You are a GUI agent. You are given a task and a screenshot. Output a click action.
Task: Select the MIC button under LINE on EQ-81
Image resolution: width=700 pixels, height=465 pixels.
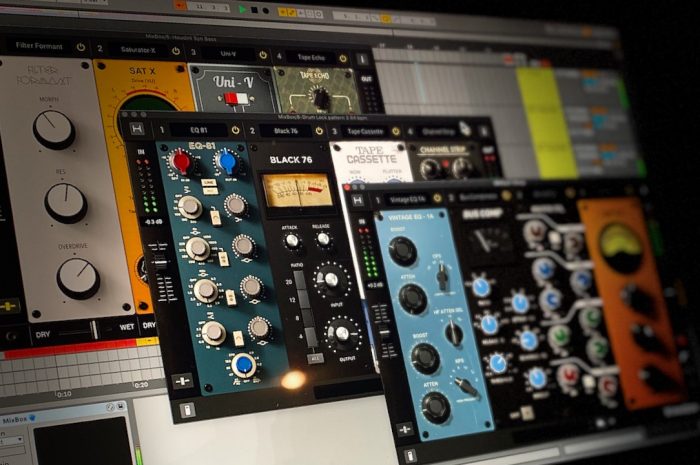tap(210, 191)
